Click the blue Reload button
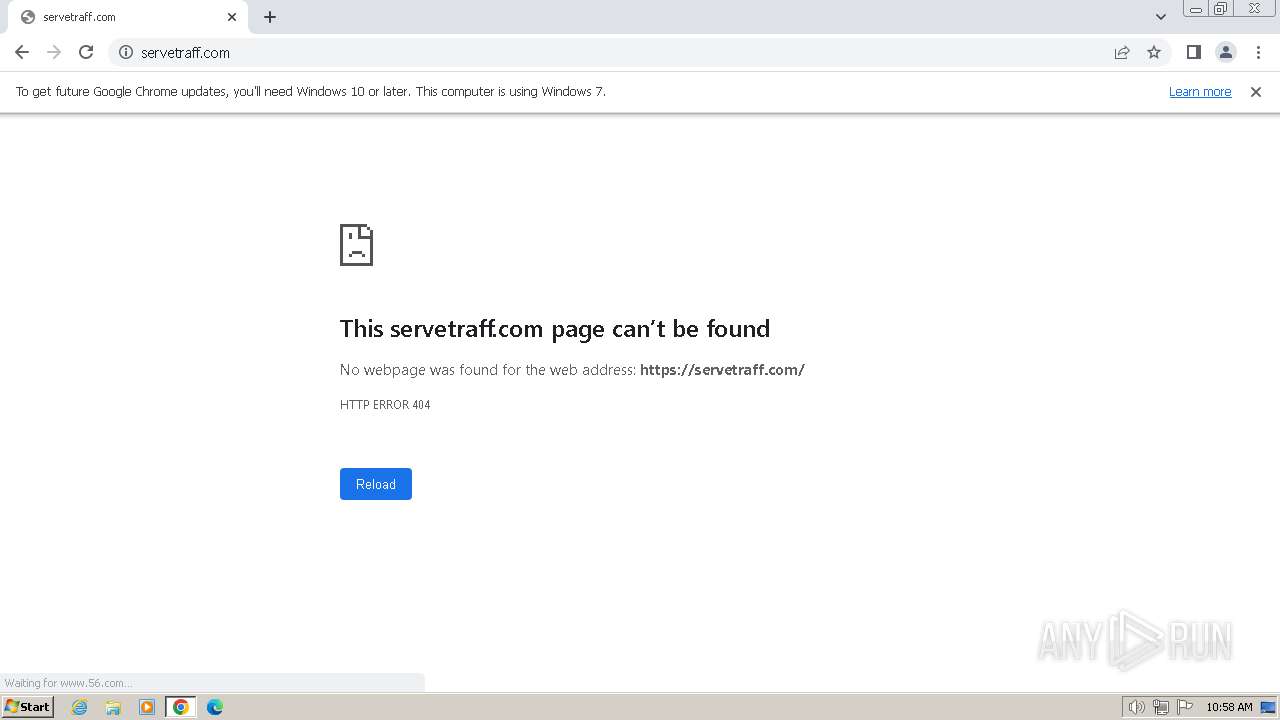This screenshot has height=720, width=1280. 376,484
